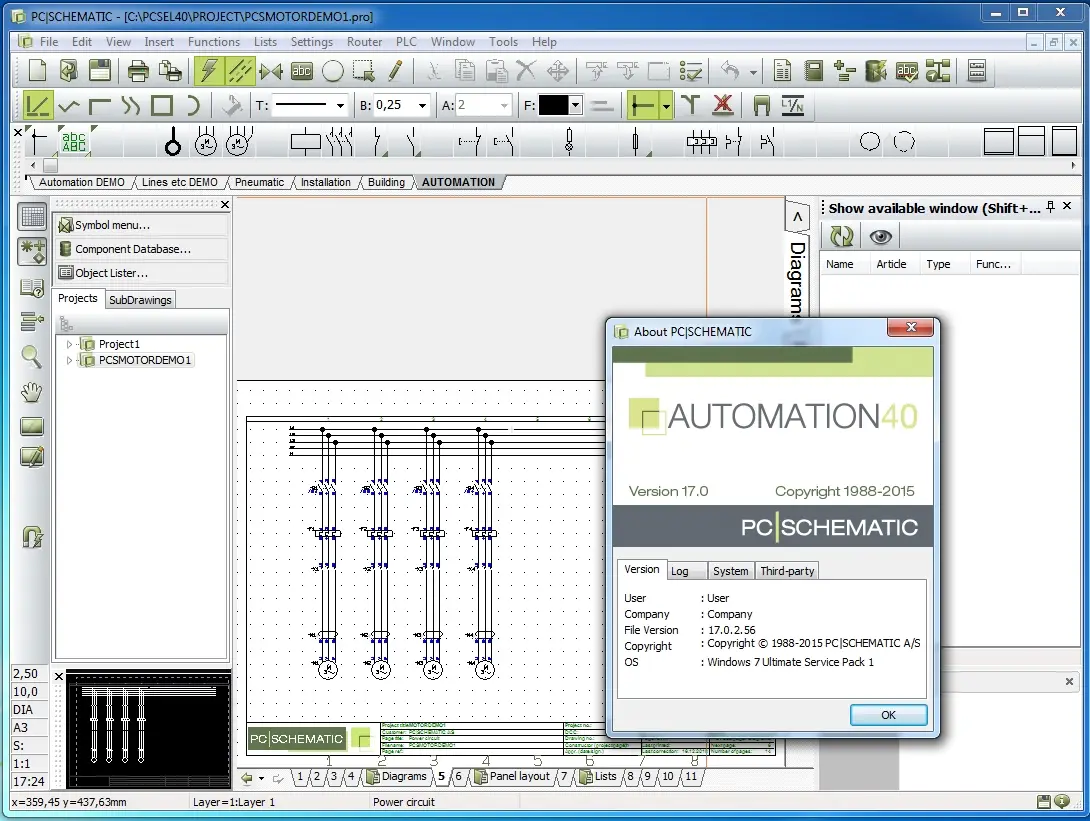Open the System tab in About dialog
This screenshot has width=1090, height=821.
731,571
